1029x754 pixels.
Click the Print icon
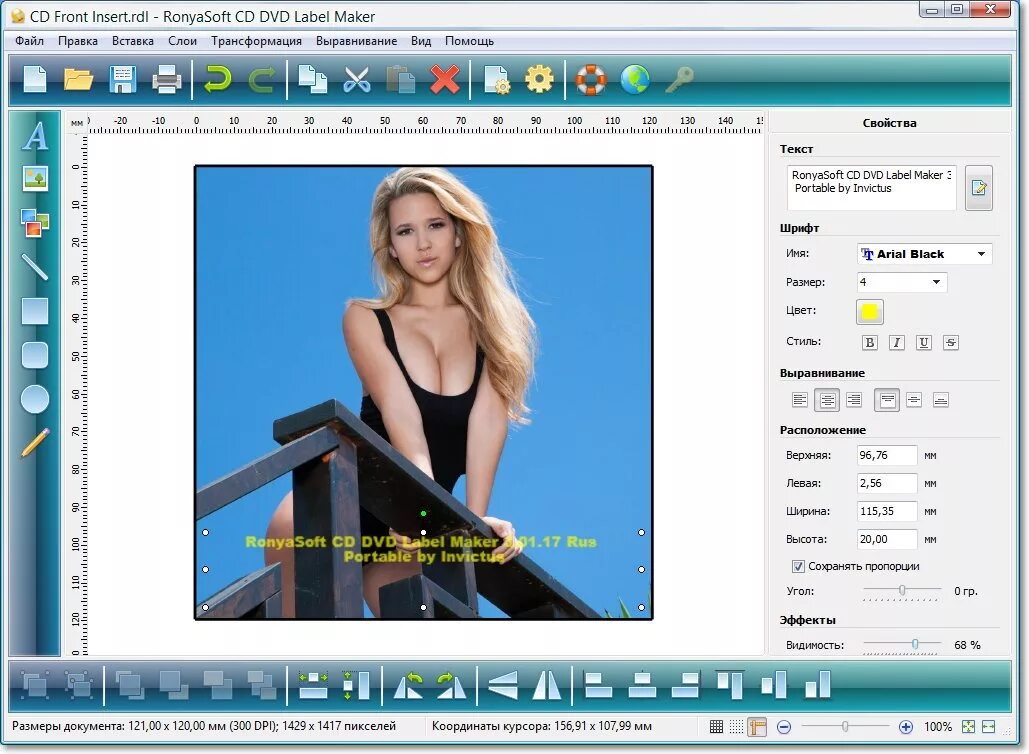[167, 80]
